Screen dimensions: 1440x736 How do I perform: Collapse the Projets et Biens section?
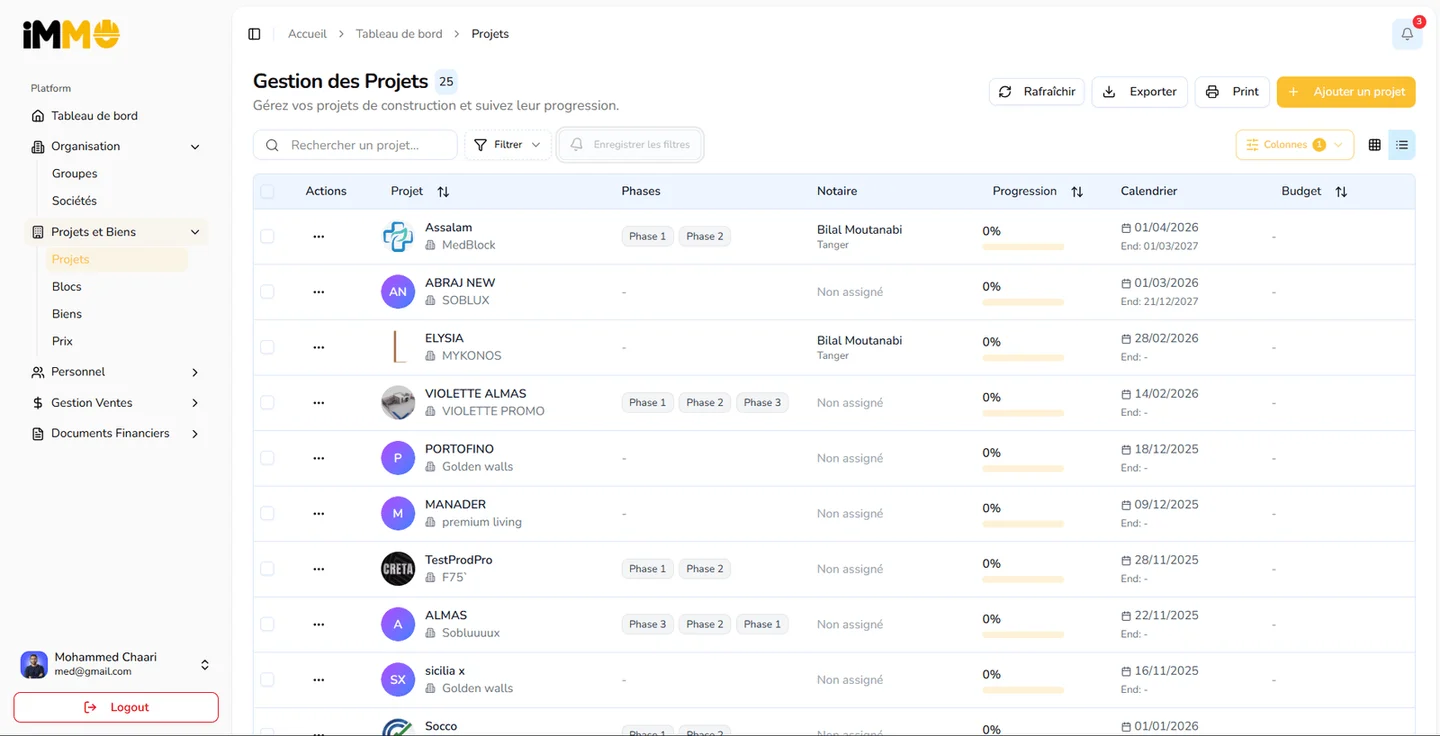[x=116, y=232]
